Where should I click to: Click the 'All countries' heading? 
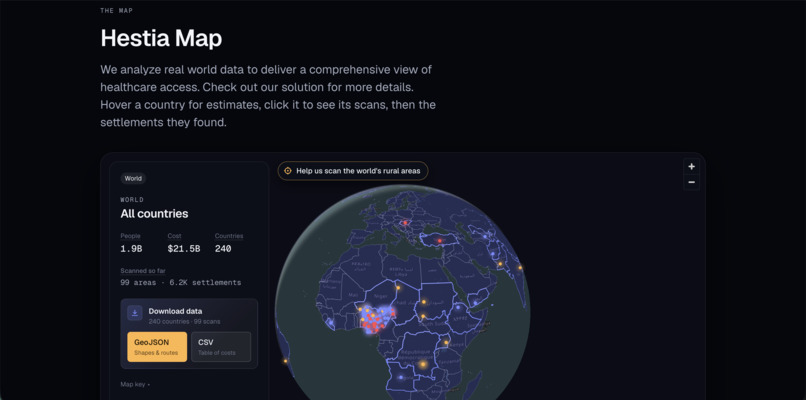coord(154,214)
